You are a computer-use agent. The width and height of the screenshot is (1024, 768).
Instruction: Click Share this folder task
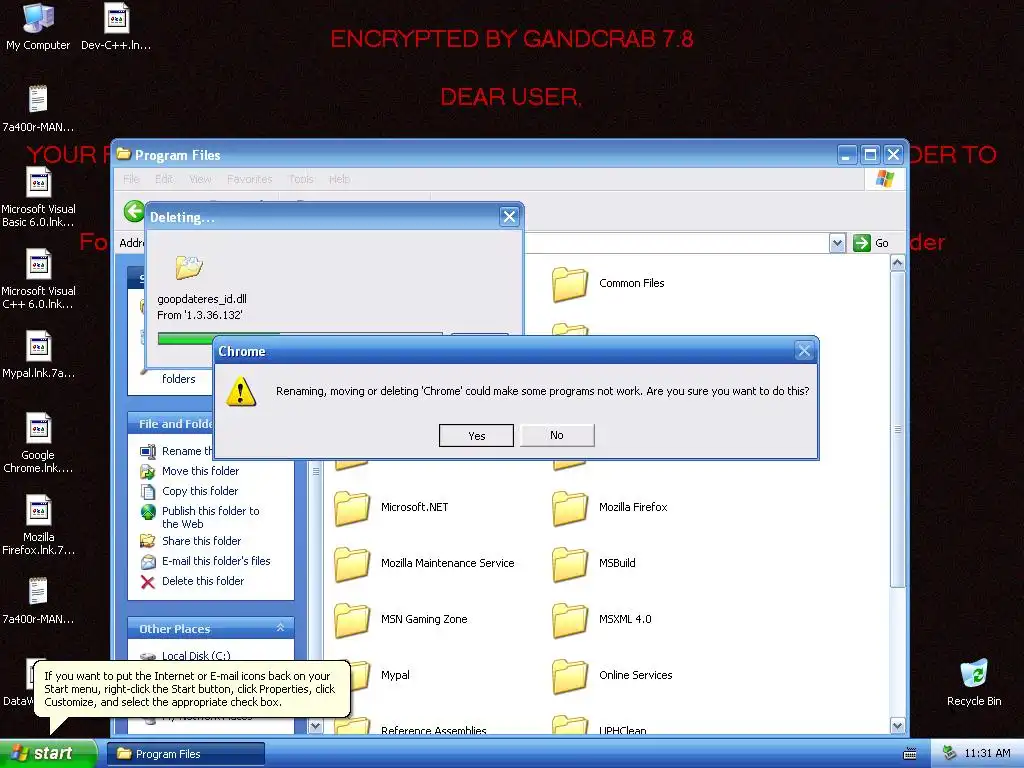tap(201, 541)
